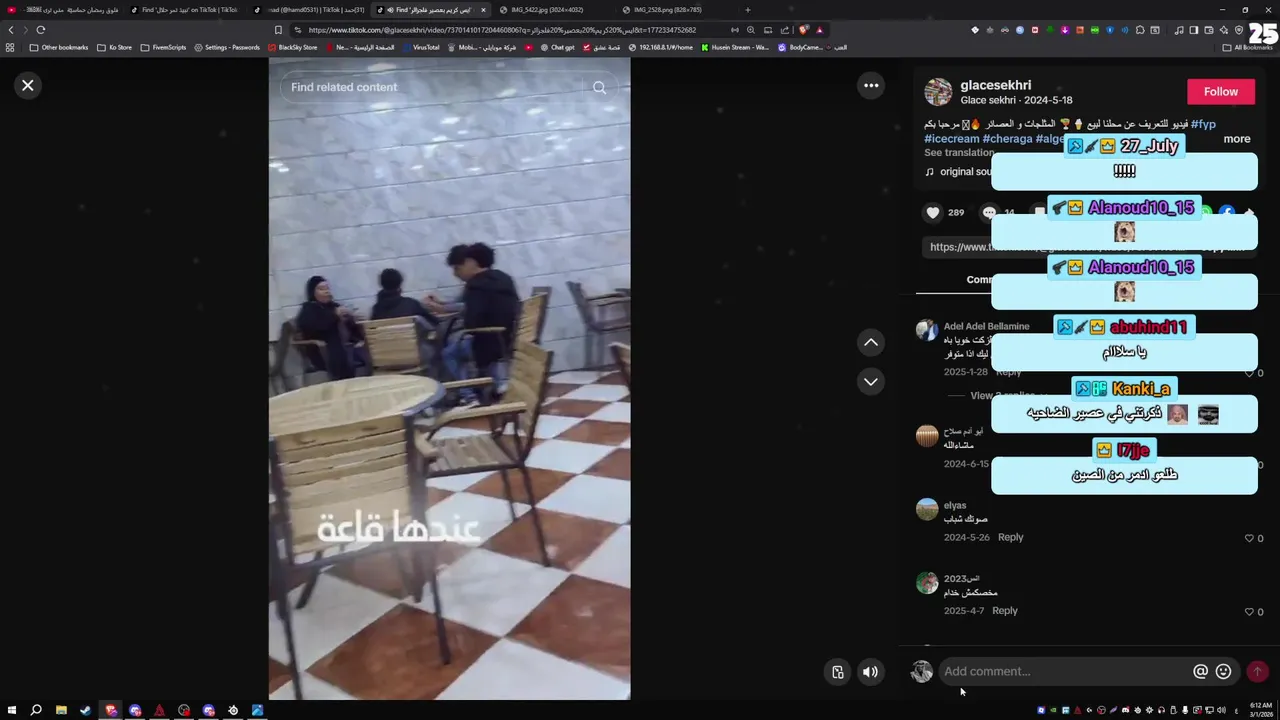Go to next video with down chevron
Viewport: 1280px width, 720px height.
871,381
